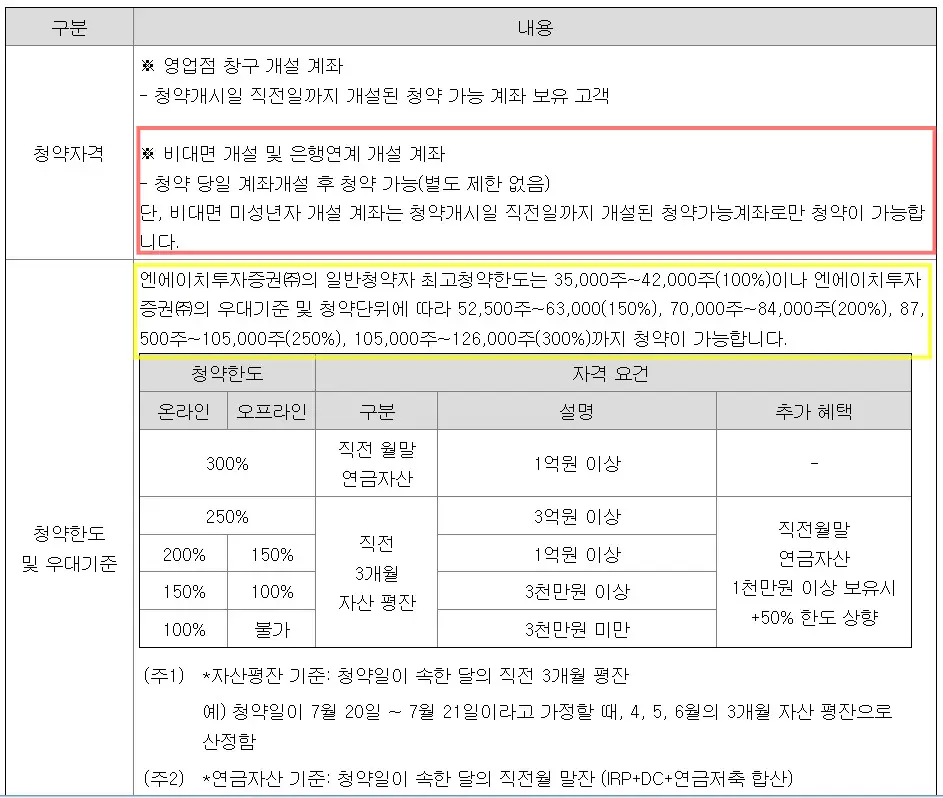Click the 3천만원 미만 cell
This screenshot has width=943, height=798.
click(576, 629)
